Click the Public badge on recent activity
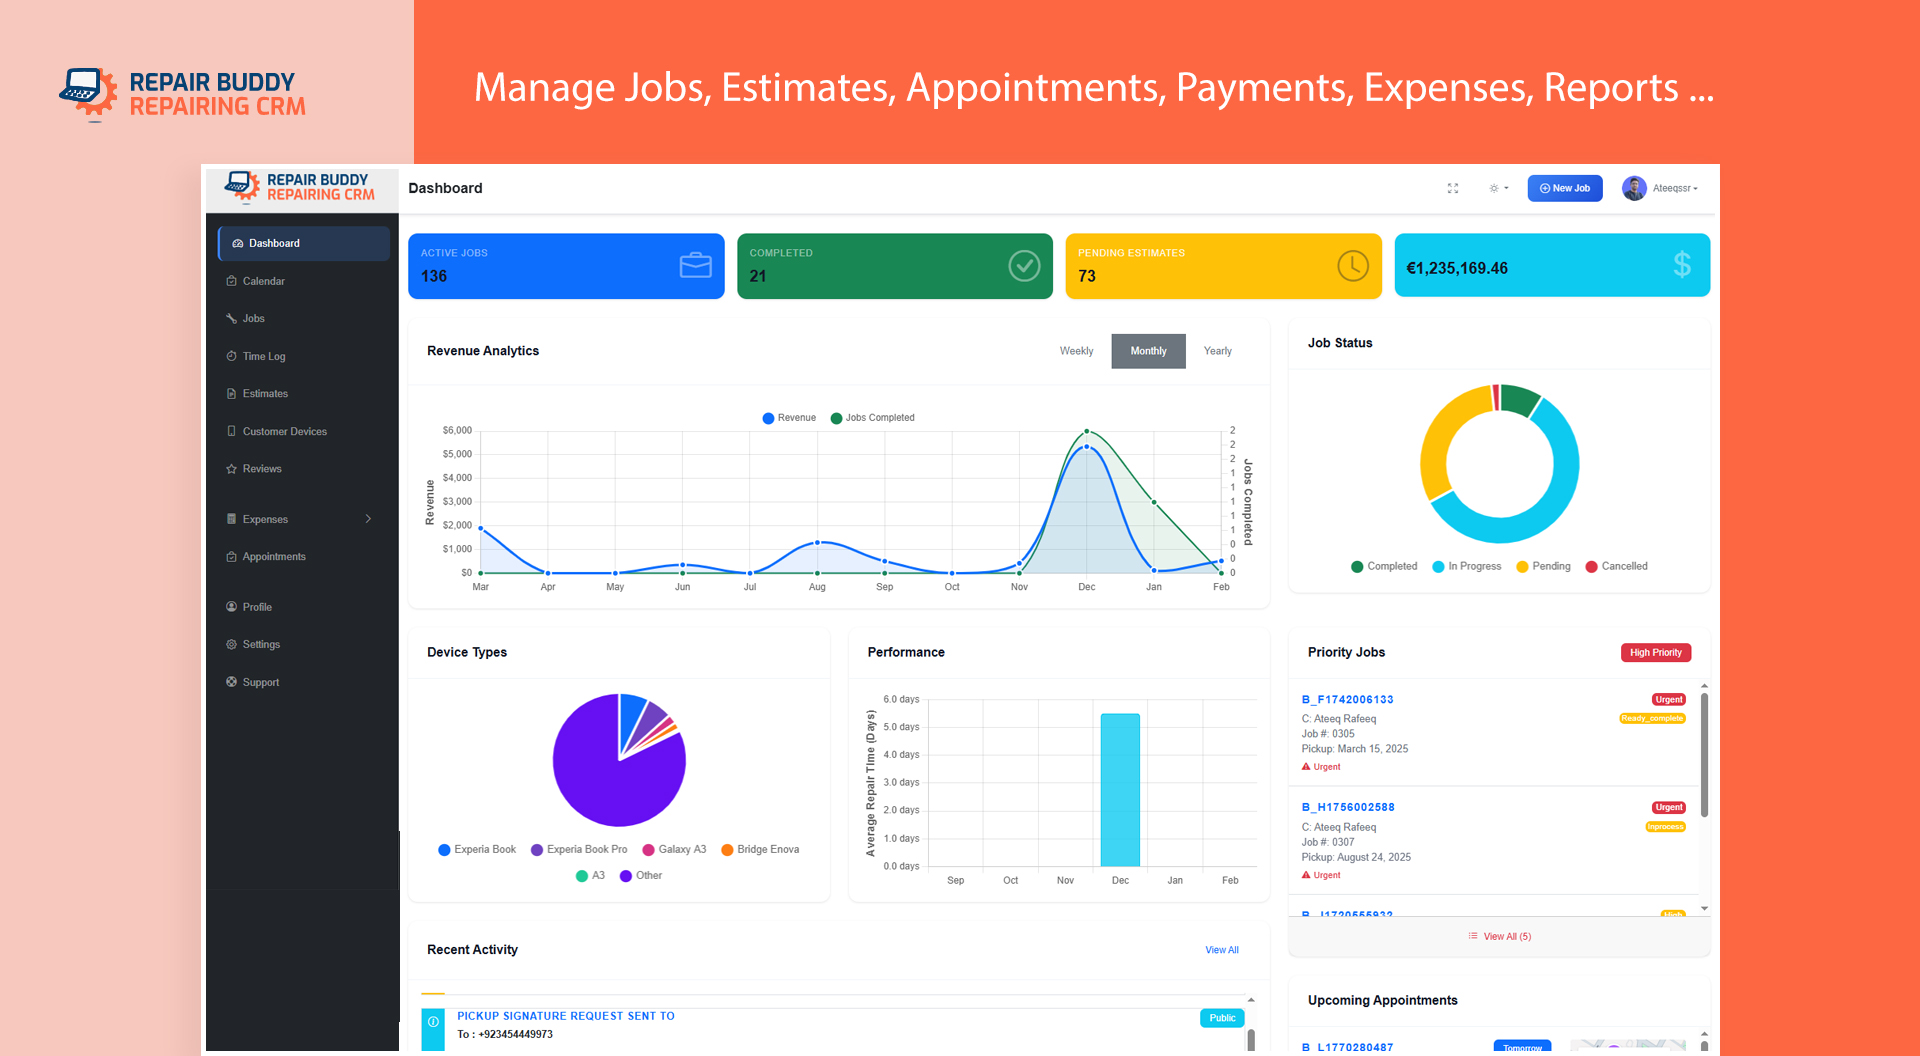1920x1056 pixels. [1222, 1018]
